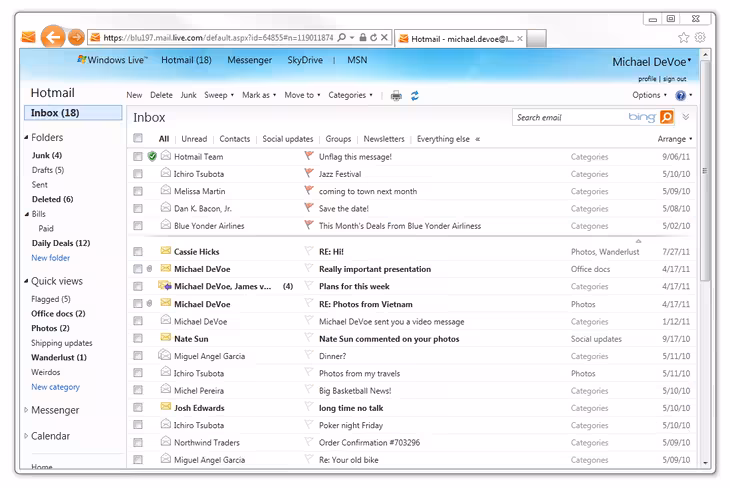The width and height of the screenshot is (730, 488).
Task: Click the browser back arrow button
Action: coord(53,37)
